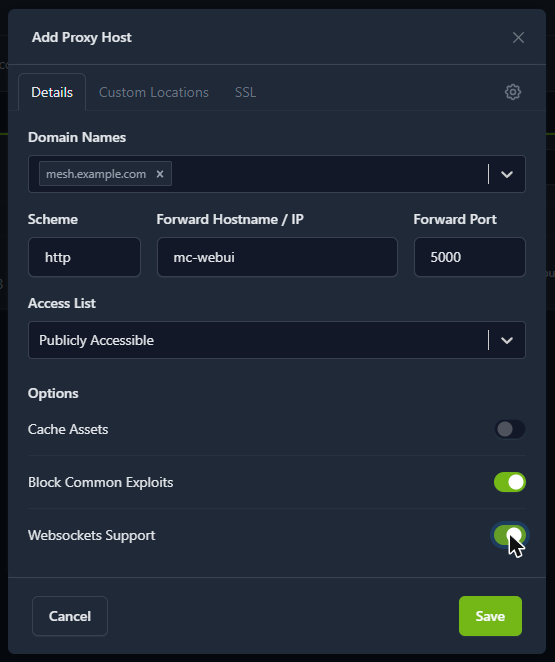The height and width of the screenshot is (662, 555).
Task: Click the Forward Port label
Action: pos(455,220)
